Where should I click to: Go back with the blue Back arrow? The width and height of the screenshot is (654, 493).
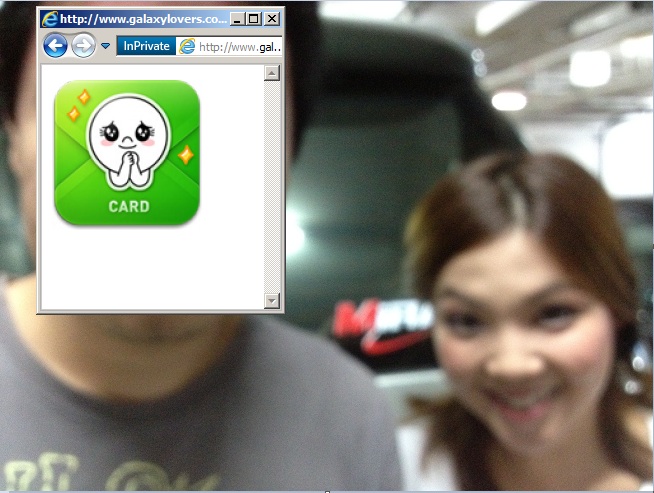click(55, 45)
